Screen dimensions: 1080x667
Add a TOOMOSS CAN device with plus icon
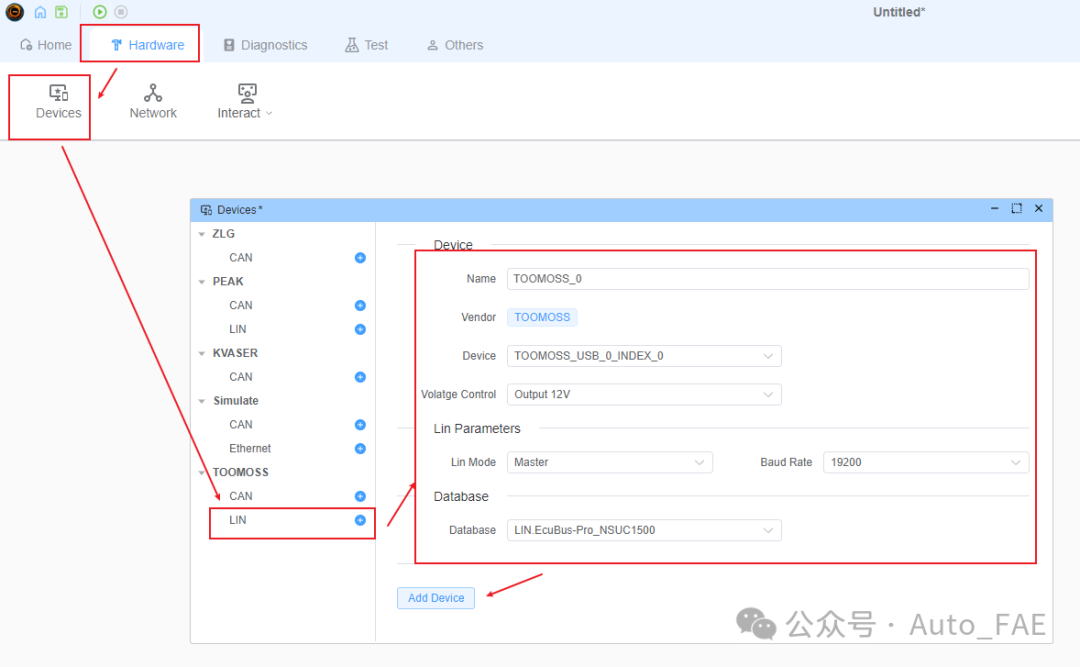click(x=360, y=496)
